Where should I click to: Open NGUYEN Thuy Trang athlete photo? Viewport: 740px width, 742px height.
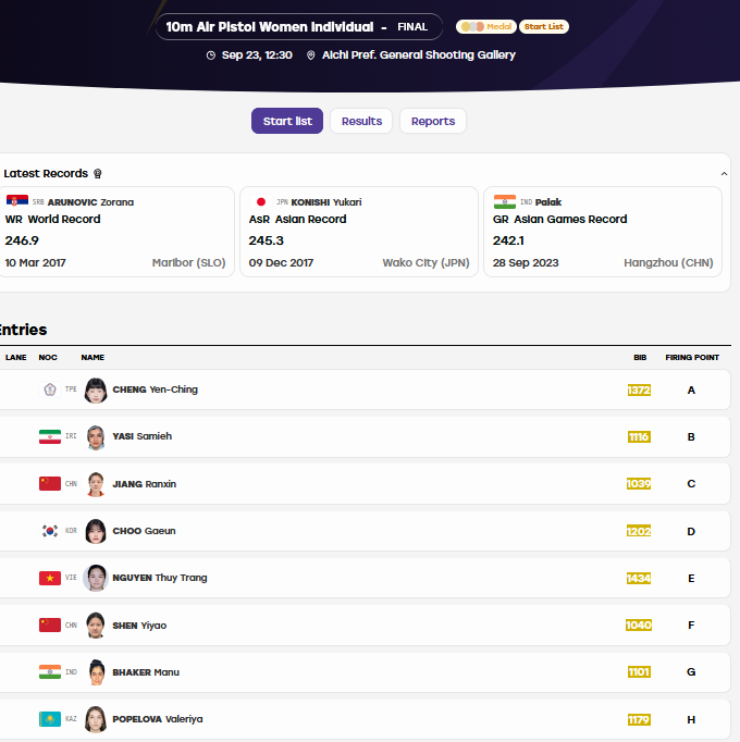(x=96, y=578)
